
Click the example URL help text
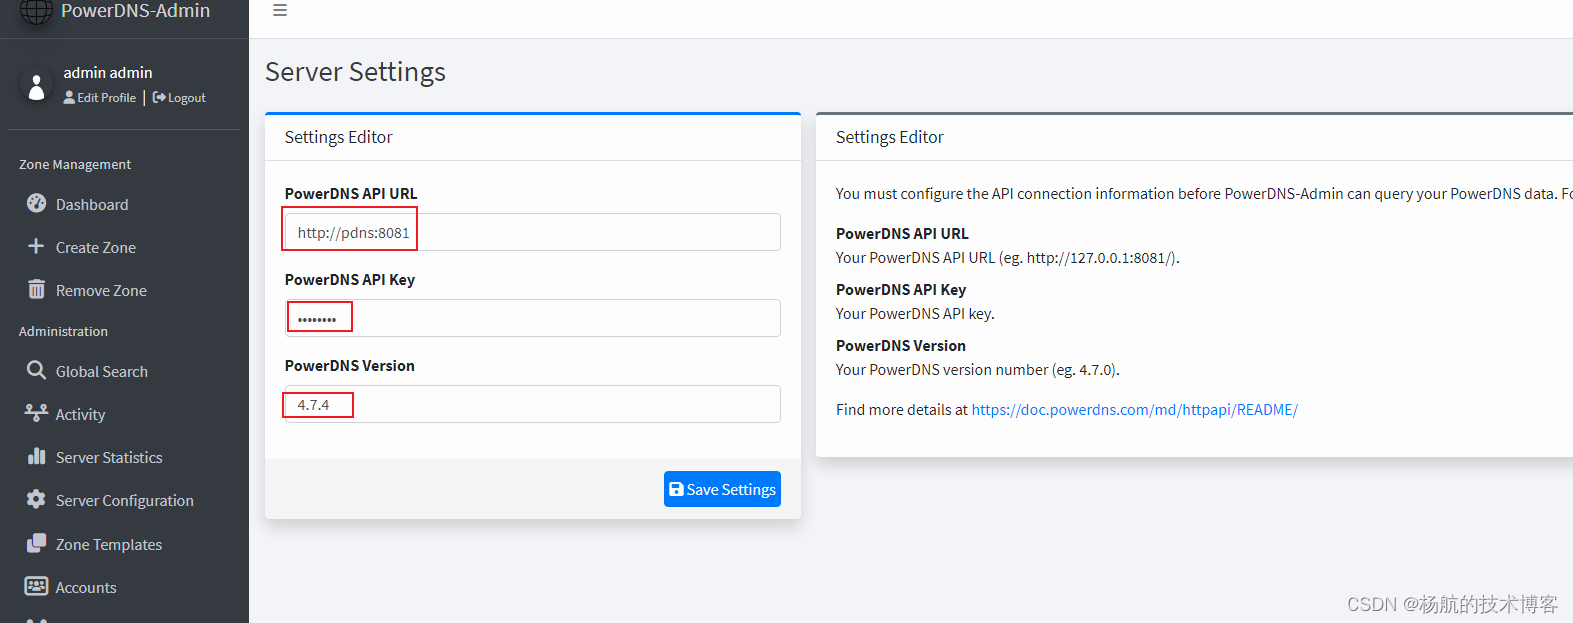[x=1008, y=257]
